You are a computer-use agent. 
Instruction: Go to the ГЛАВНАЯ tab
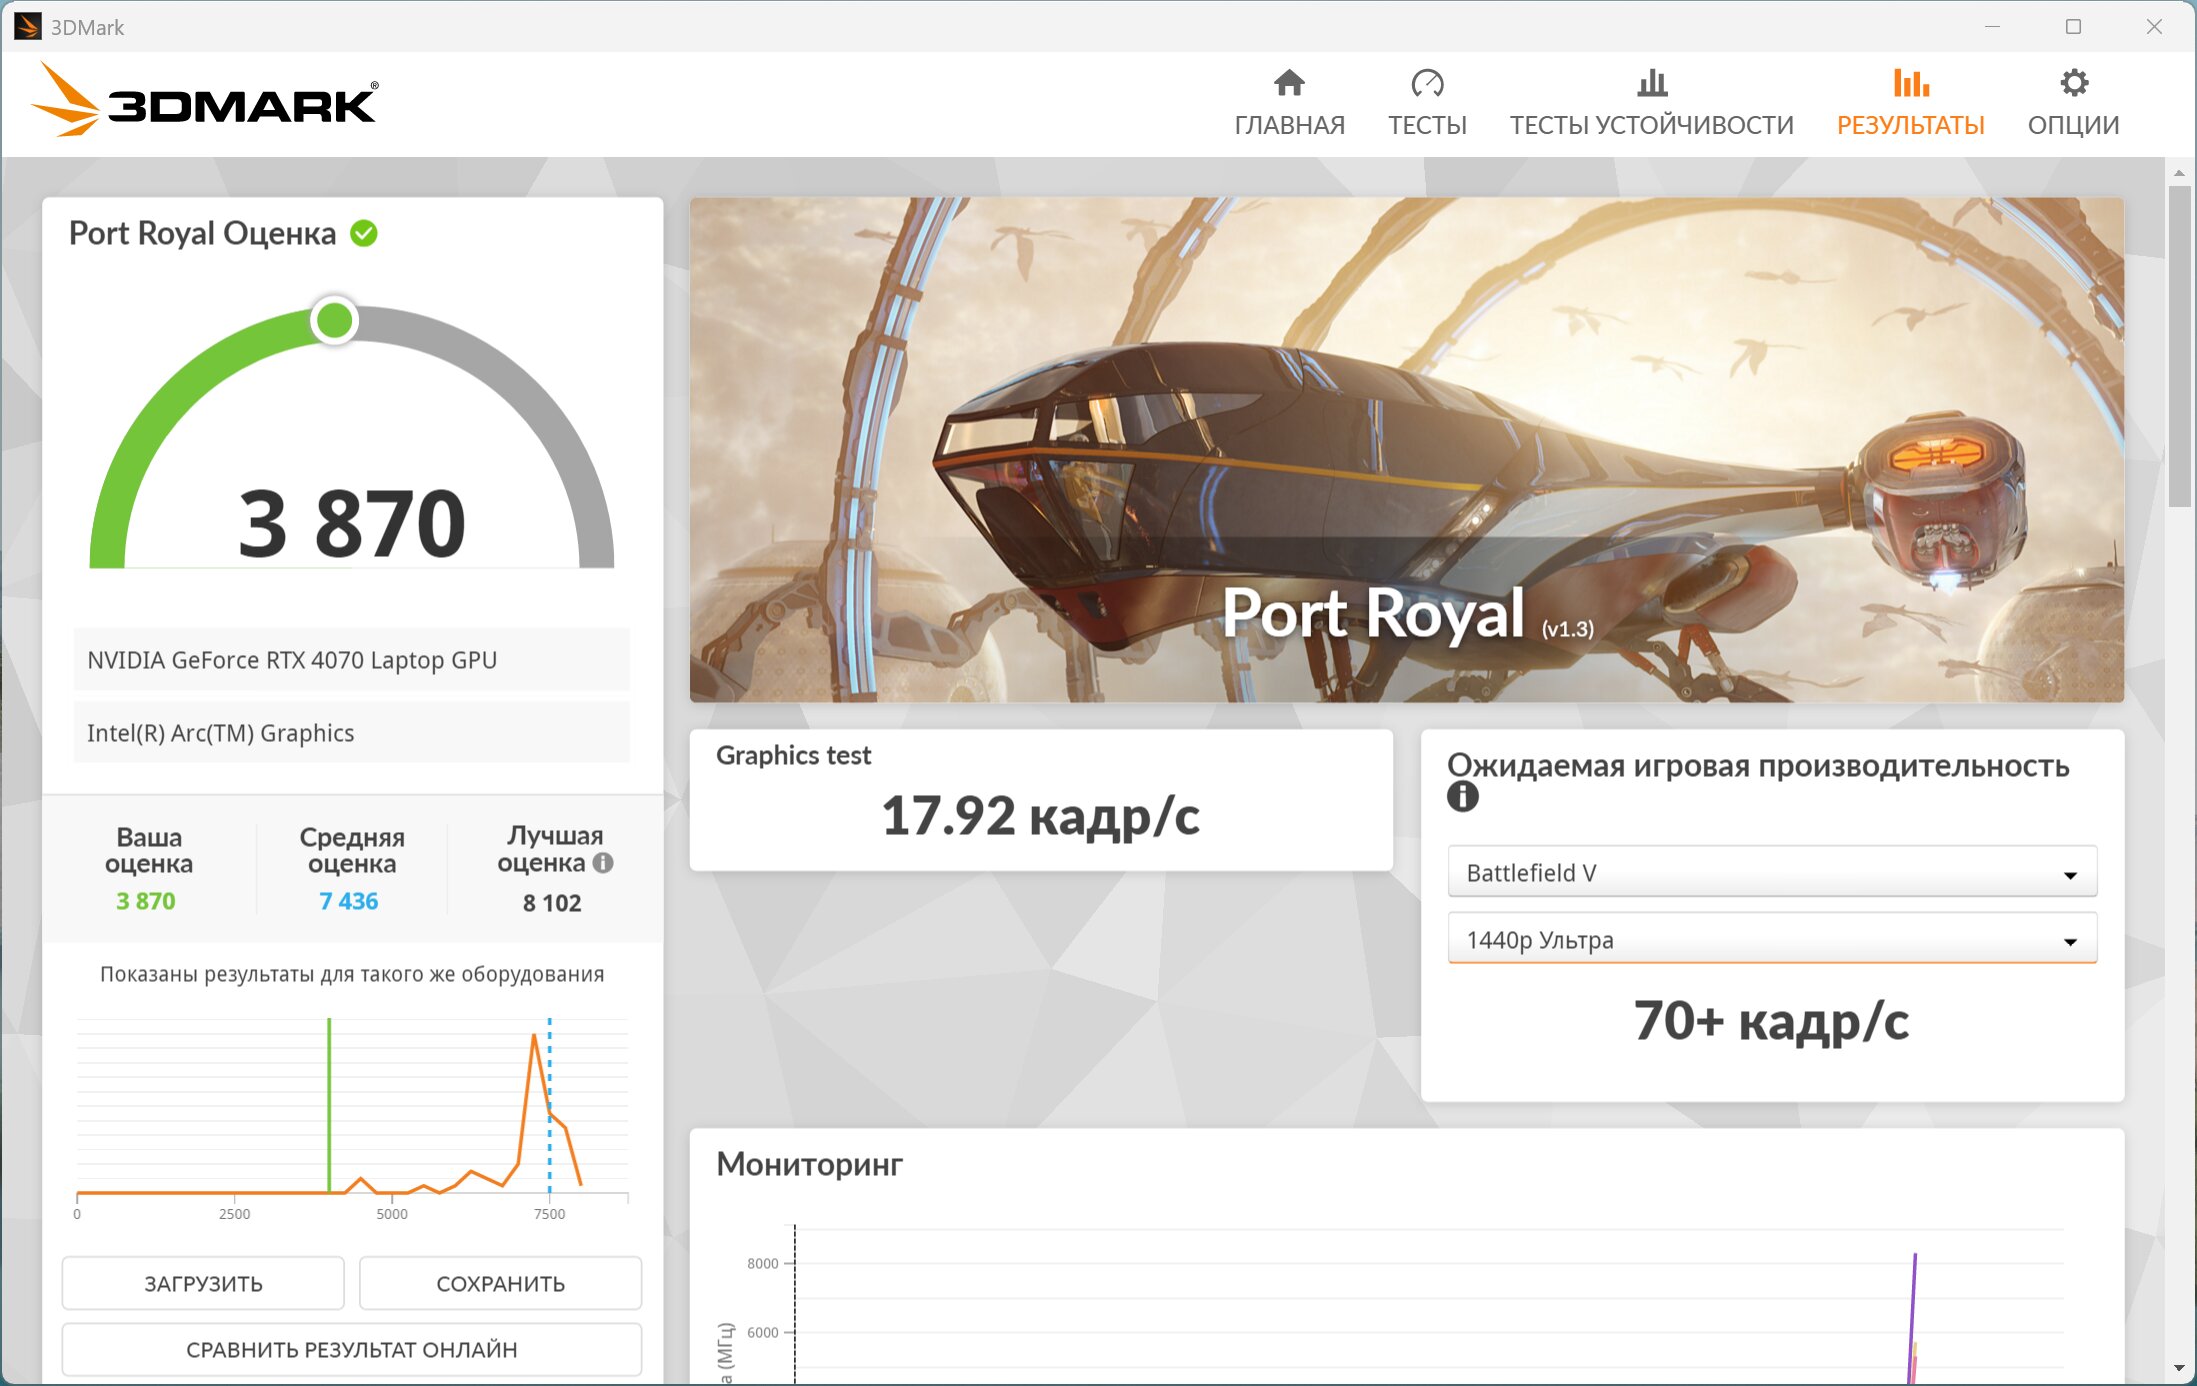click(x=1289, y=125)
